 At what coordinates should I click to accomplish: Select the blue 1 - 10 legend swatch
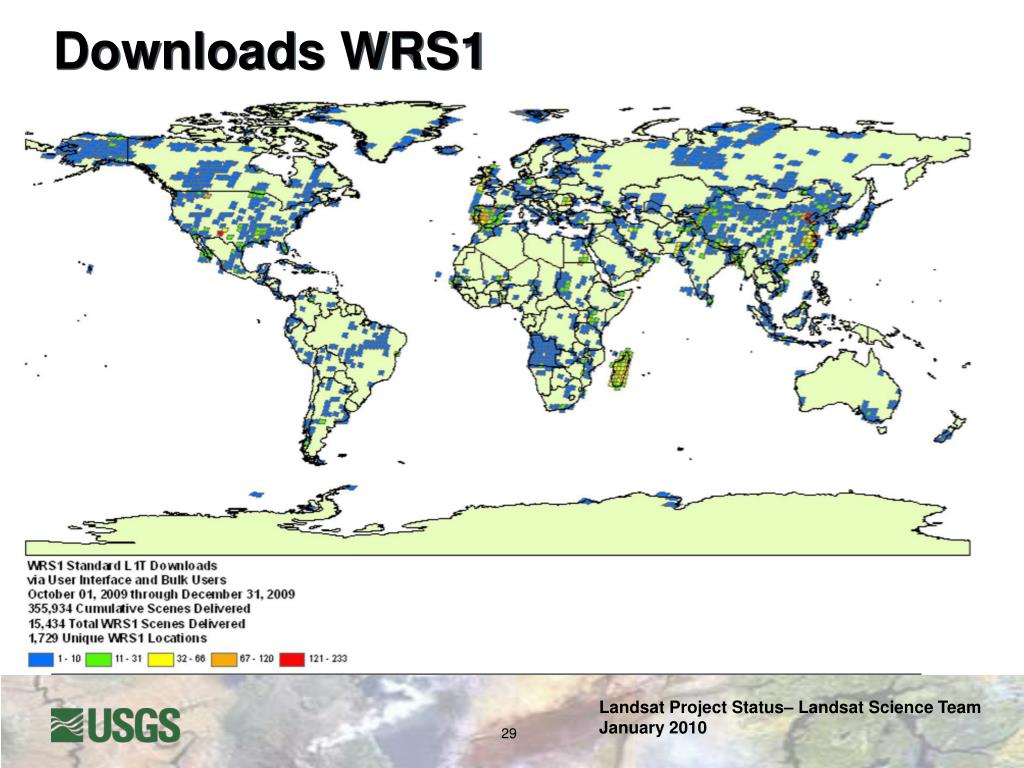click(40, 659)
